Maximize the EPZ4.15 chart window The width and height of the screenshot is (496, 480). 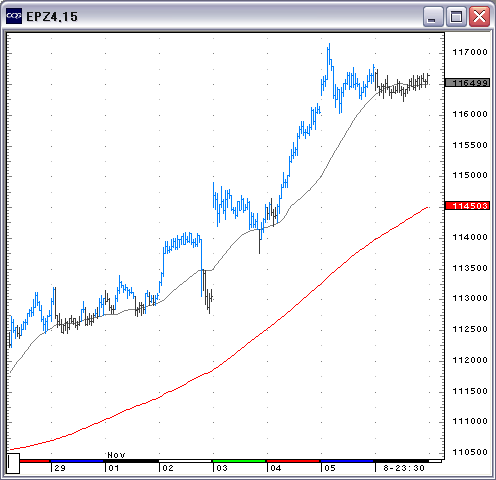[x=456, y=17]
